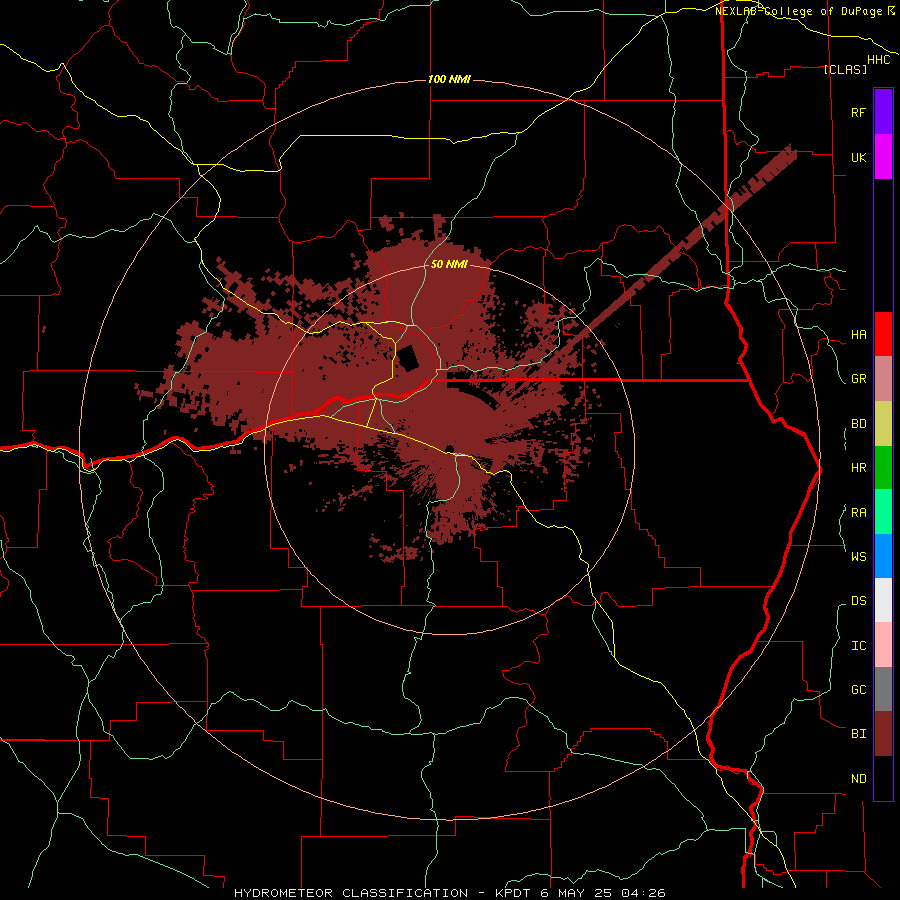
Task: Click the UK legend label
Action: pyautogui.click(x=858, y=157)
